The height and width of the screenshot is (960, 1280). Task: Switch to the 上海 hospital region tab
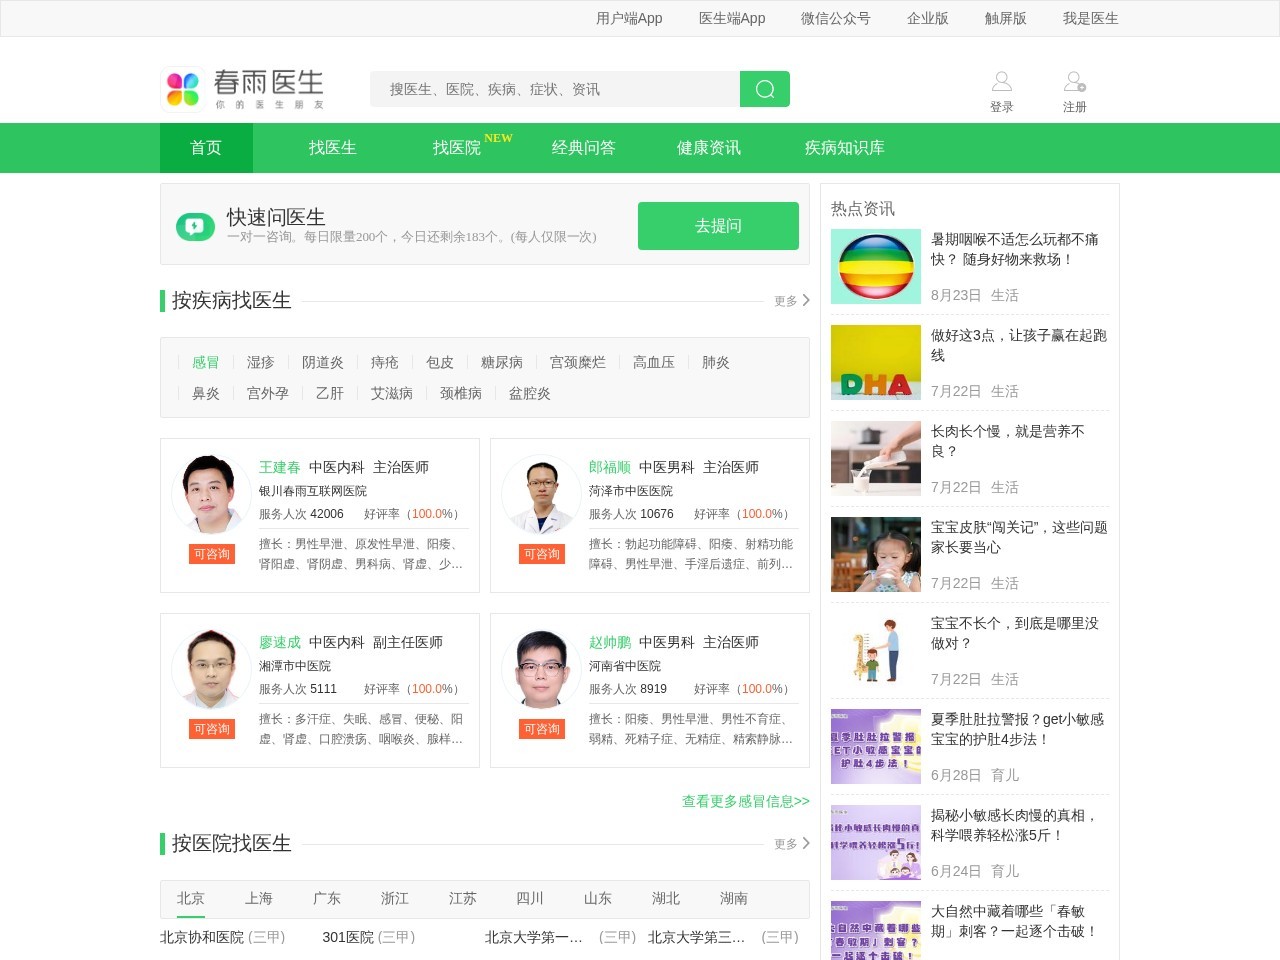pyautogui.click(x=258, y=898)
